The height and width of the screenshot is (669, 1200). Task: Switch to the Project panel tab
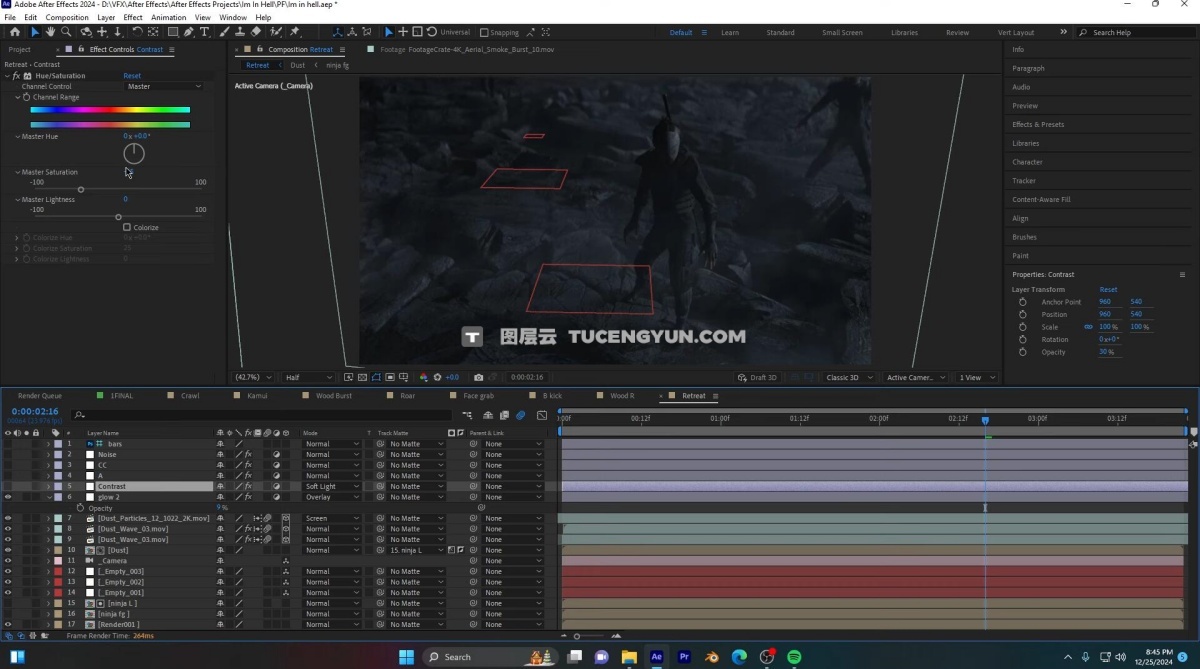19,49
